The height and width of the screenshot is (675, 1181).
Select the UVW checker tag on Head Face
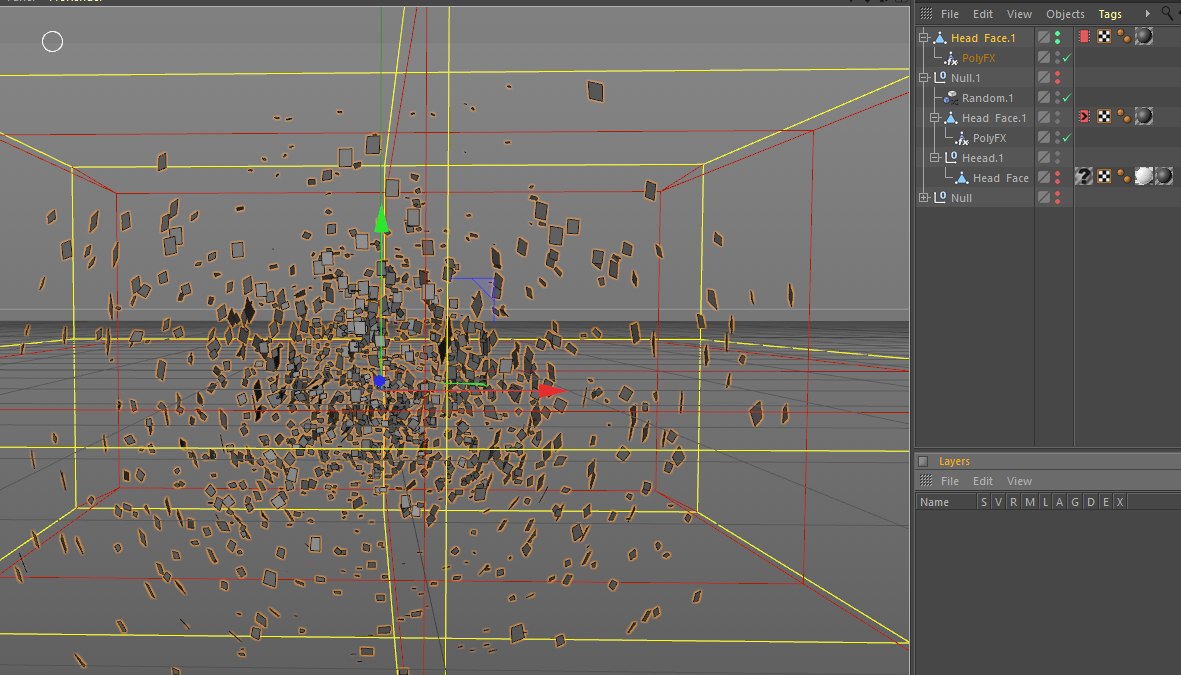(1104, 176)
